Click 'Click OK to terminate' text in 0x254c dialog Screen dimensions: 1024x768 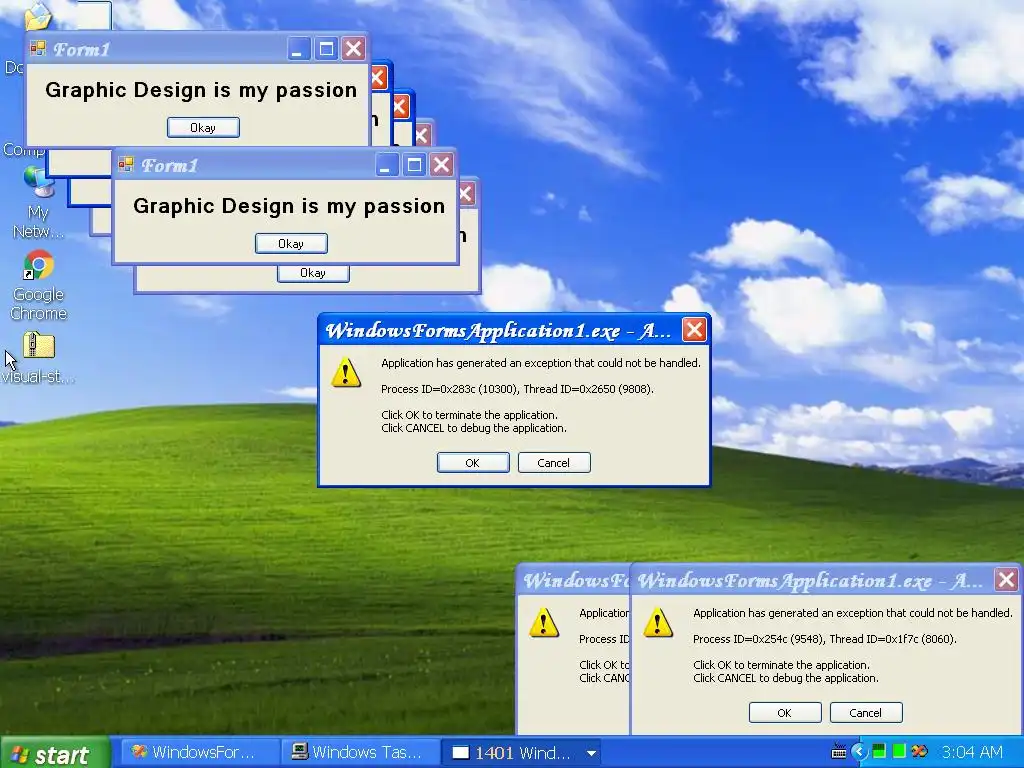(781, 665)
